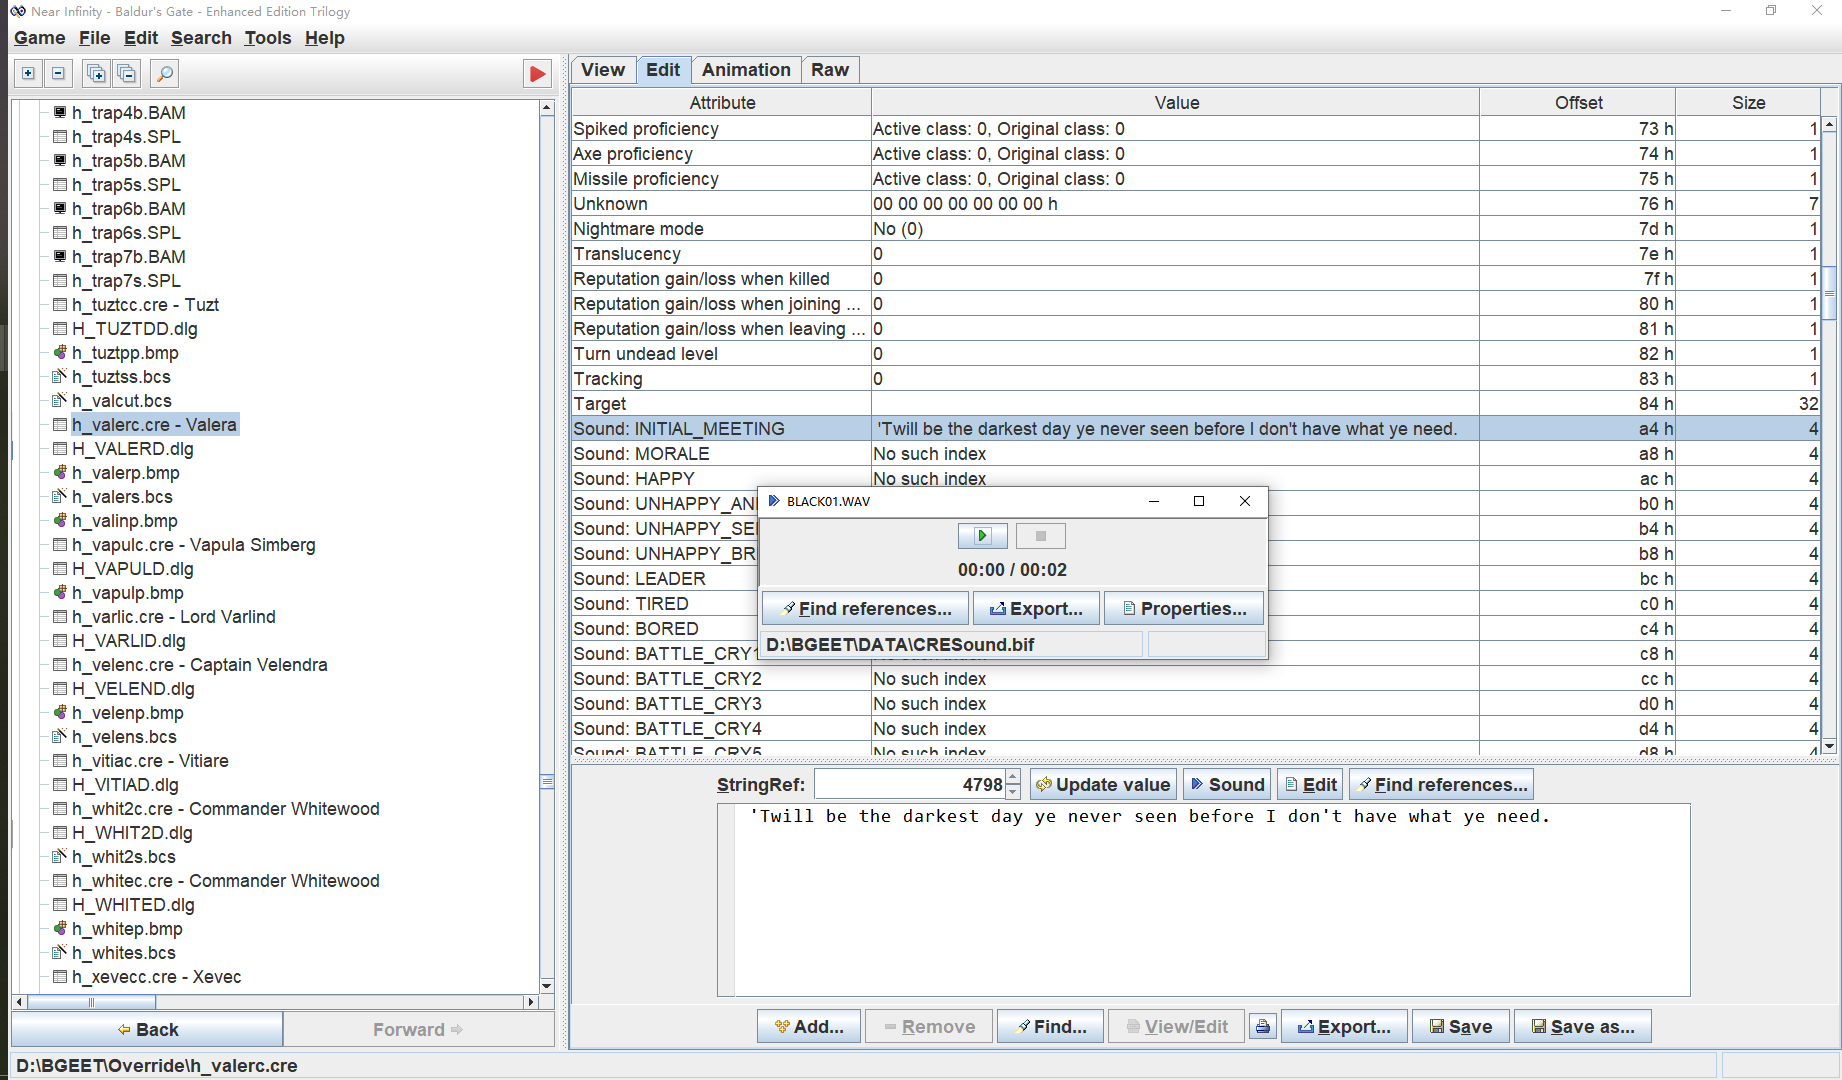Viewport: 1842px width, 1080px height.
Task: Click Attribute column header
Action: point(721,103)
